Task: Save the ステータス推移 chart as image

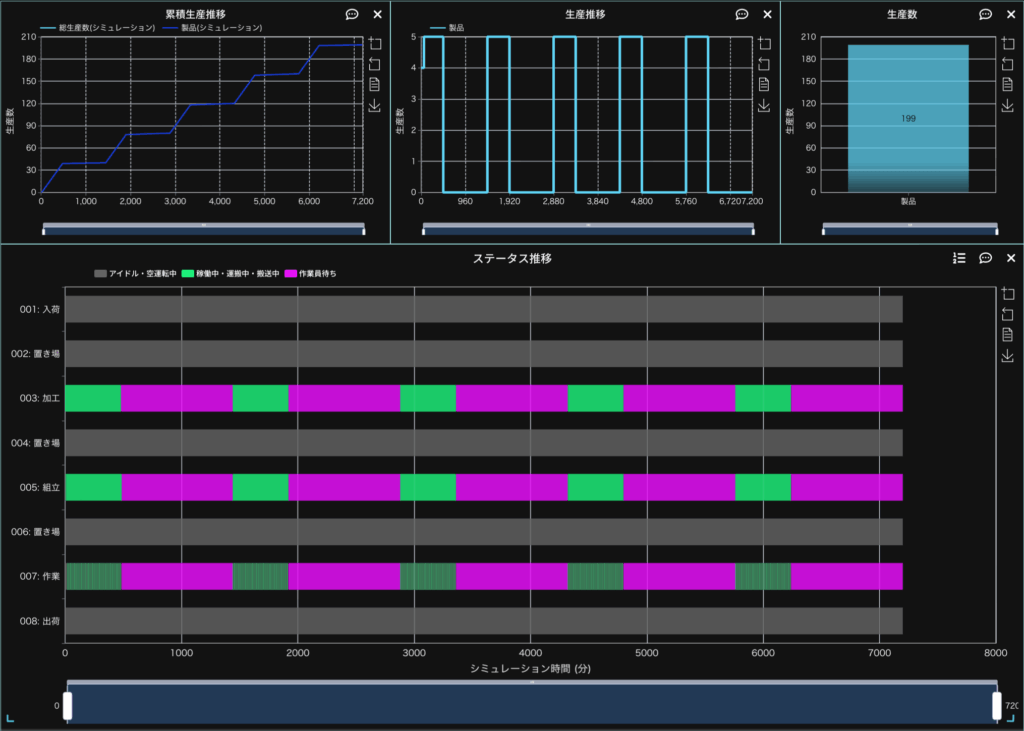Action: (x=1007, y=356)
